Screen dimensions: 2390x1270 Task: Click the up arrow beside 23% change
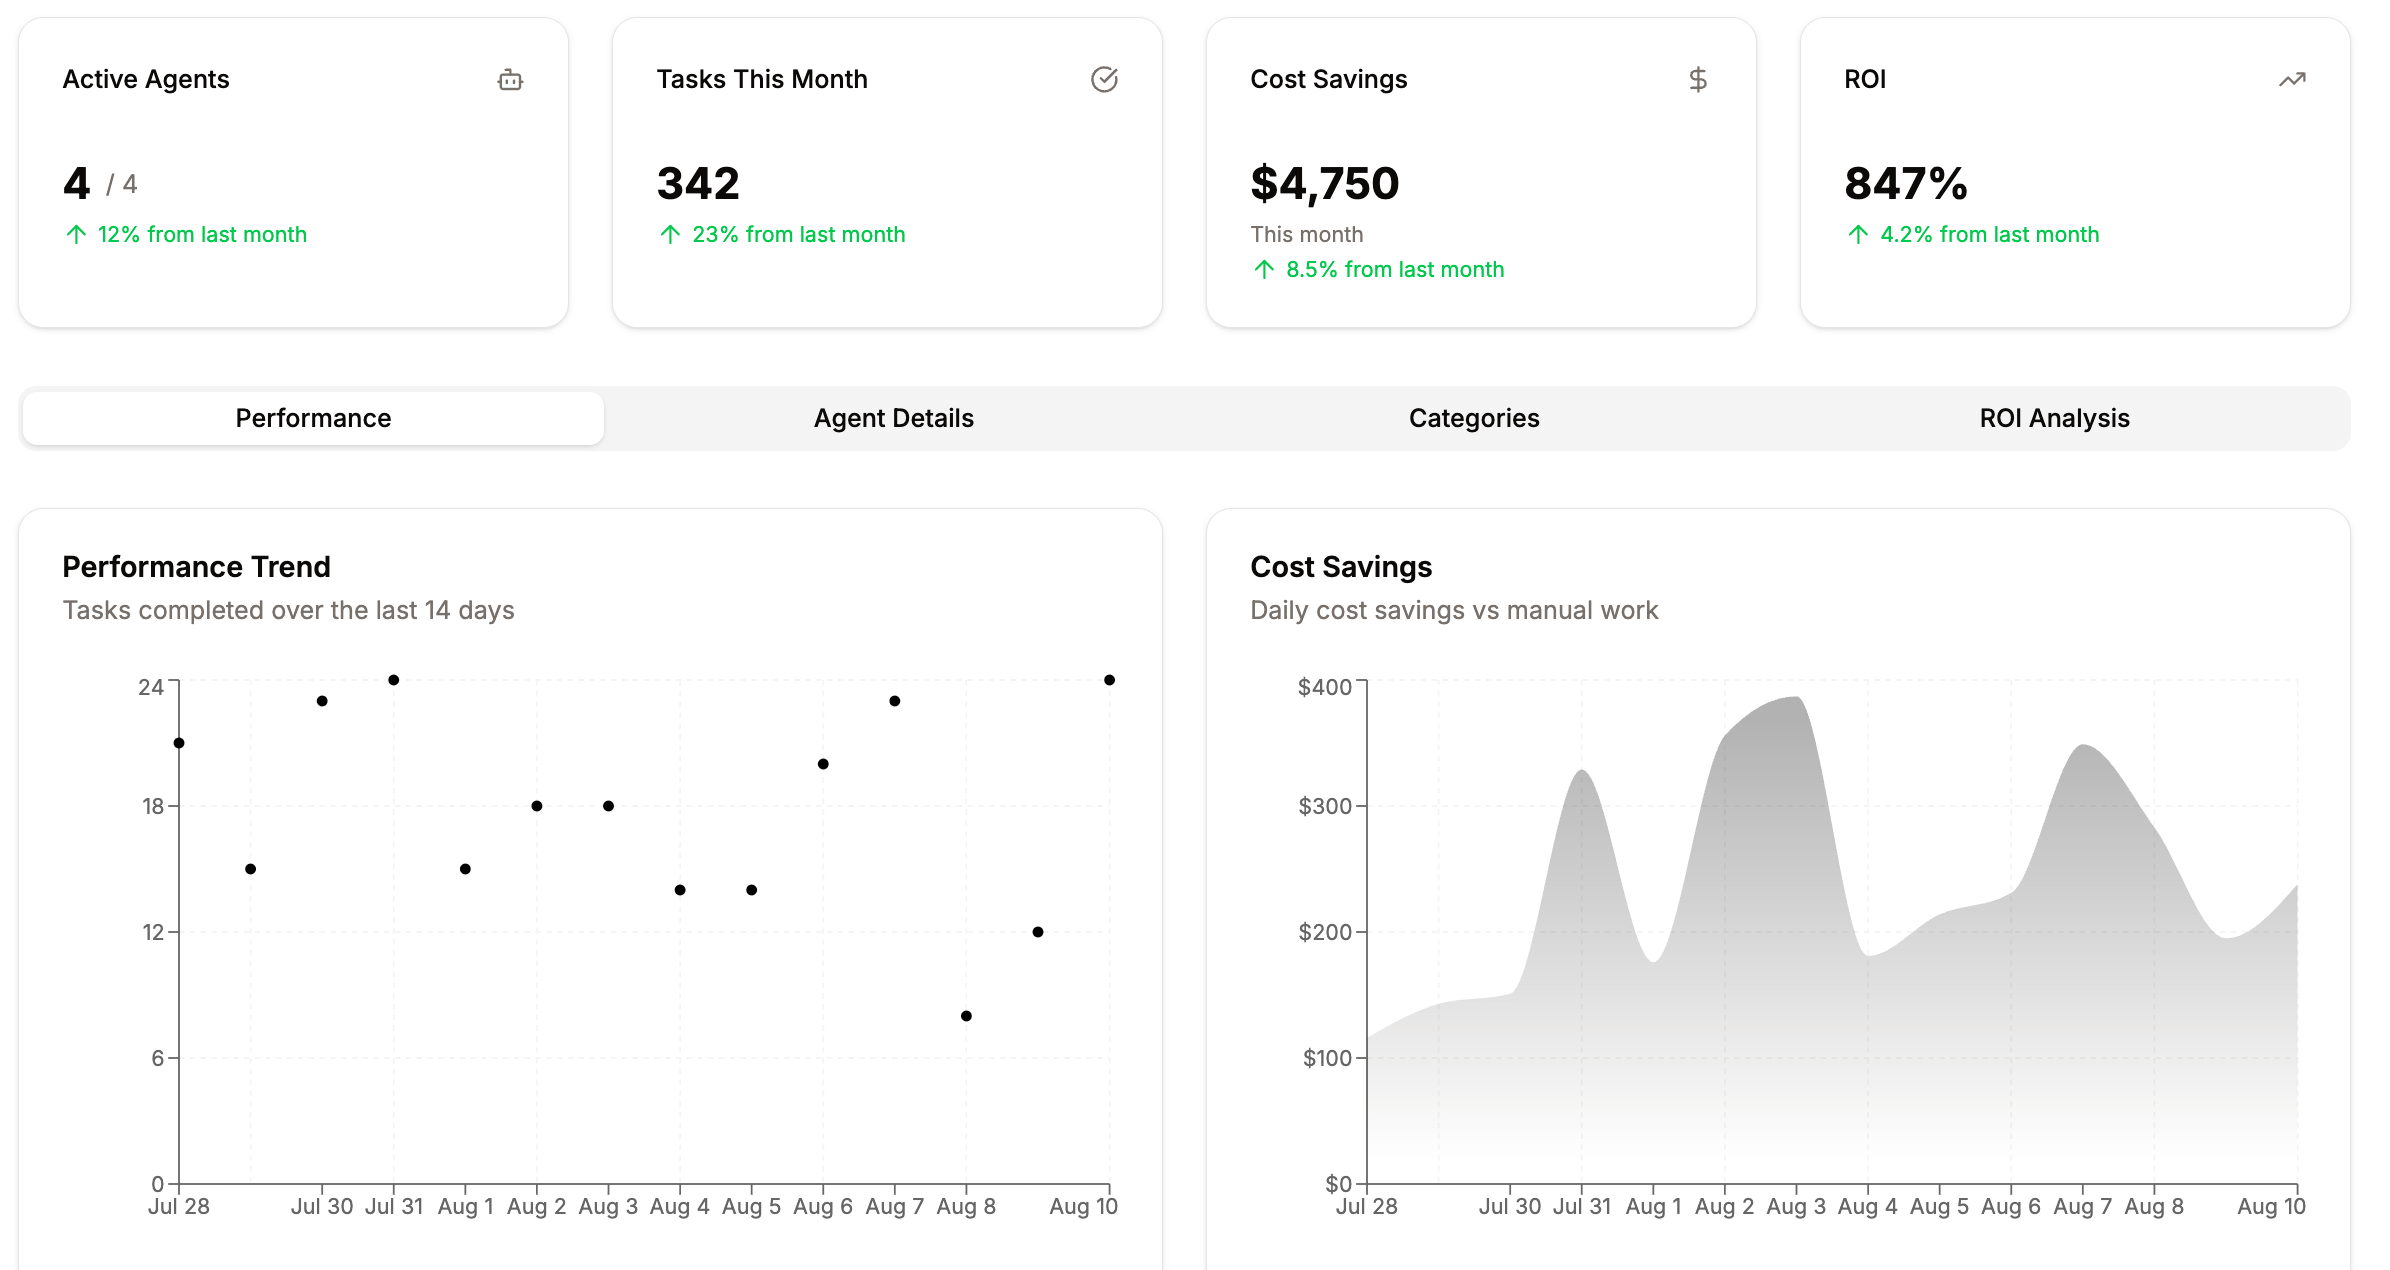(x=668, y=234)
